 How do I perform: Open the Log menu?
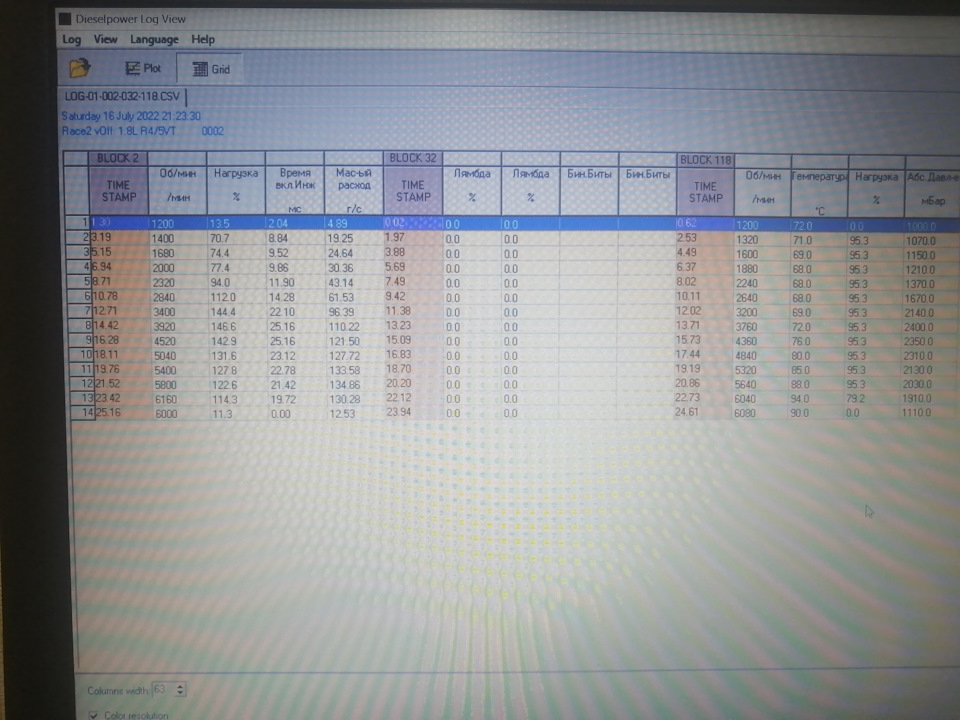71,40
